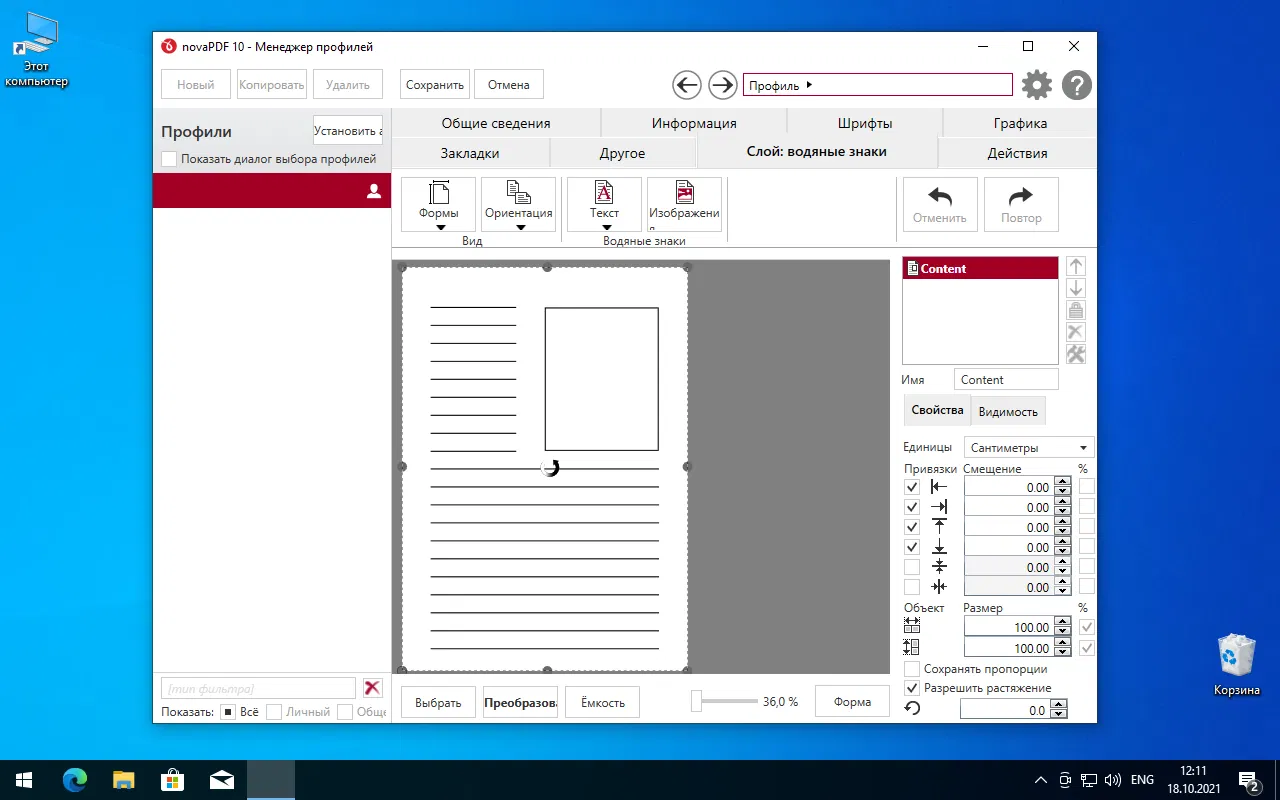Navigate forward with the right arrow

click(722, 85)
